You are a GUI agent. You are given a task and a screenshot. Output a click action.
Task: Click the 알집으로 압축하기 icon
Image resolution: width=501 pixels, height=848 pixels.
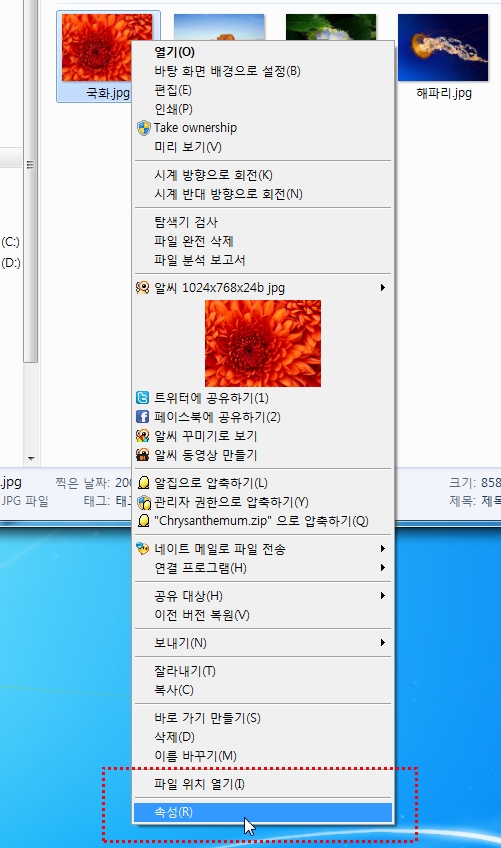(143, 482)
